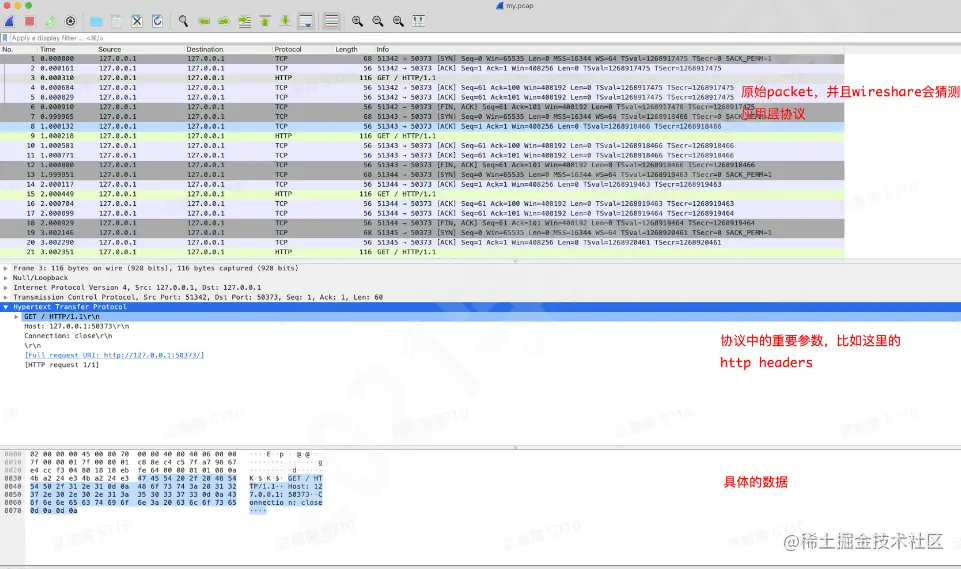Zoom out of main window text
Viewport: 961px width, 569px height.
tap(378, 21)
